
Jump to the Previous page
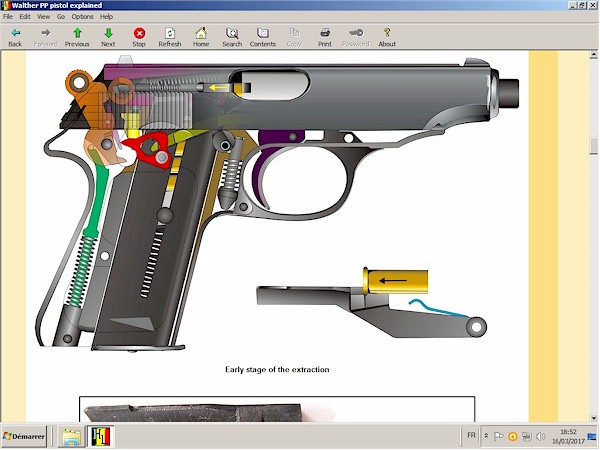click(x=77, y=37)
